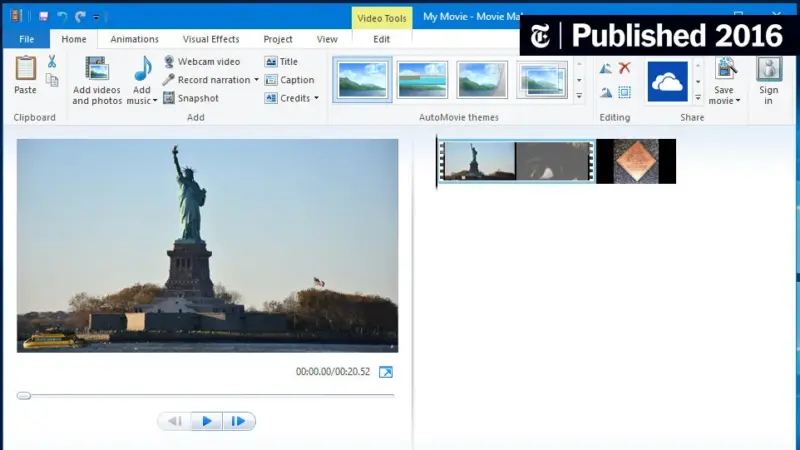Move the AutoMovie themes gallery down one row

tap(579, 80)
